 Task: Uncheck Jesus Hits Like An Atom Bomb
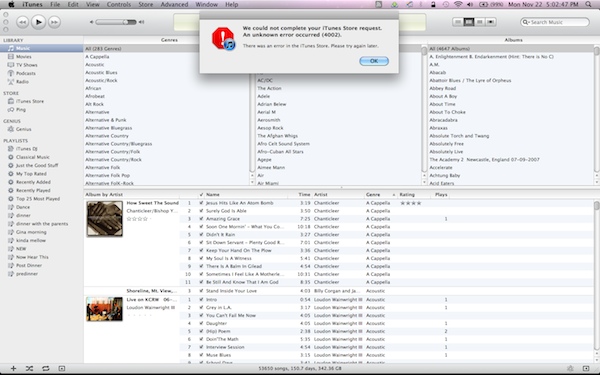[201, 203]
